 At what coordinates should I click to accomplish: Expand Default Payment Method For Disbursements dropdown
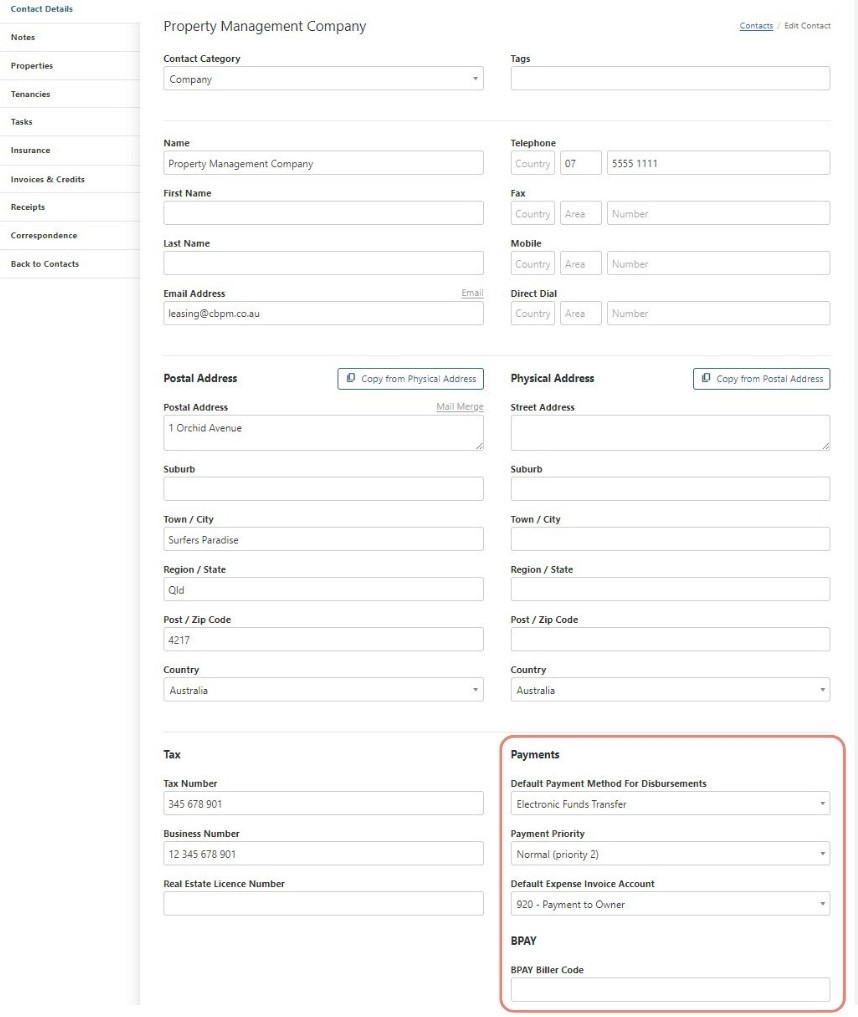(670, 803)
